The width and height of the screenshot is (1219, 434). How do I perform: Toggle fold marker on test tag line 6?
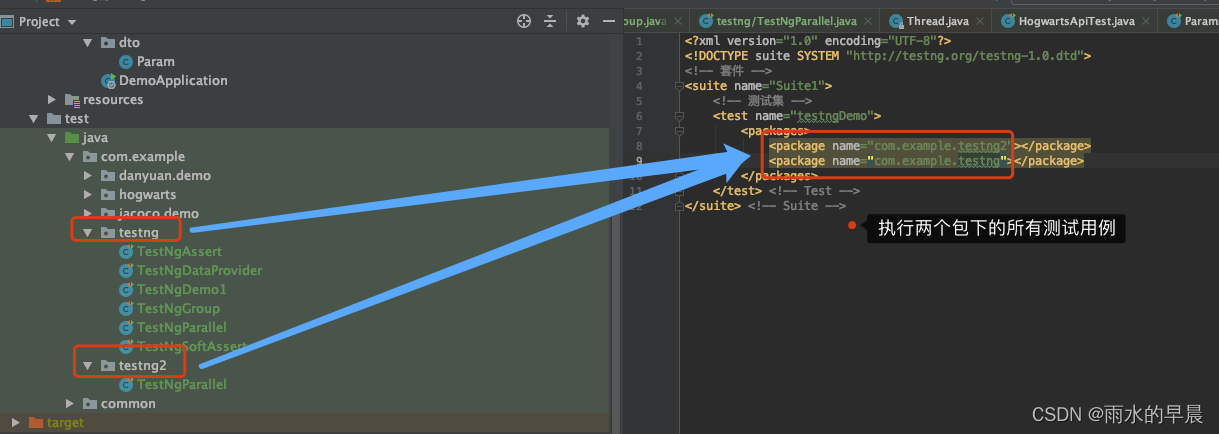click(677, 116)
